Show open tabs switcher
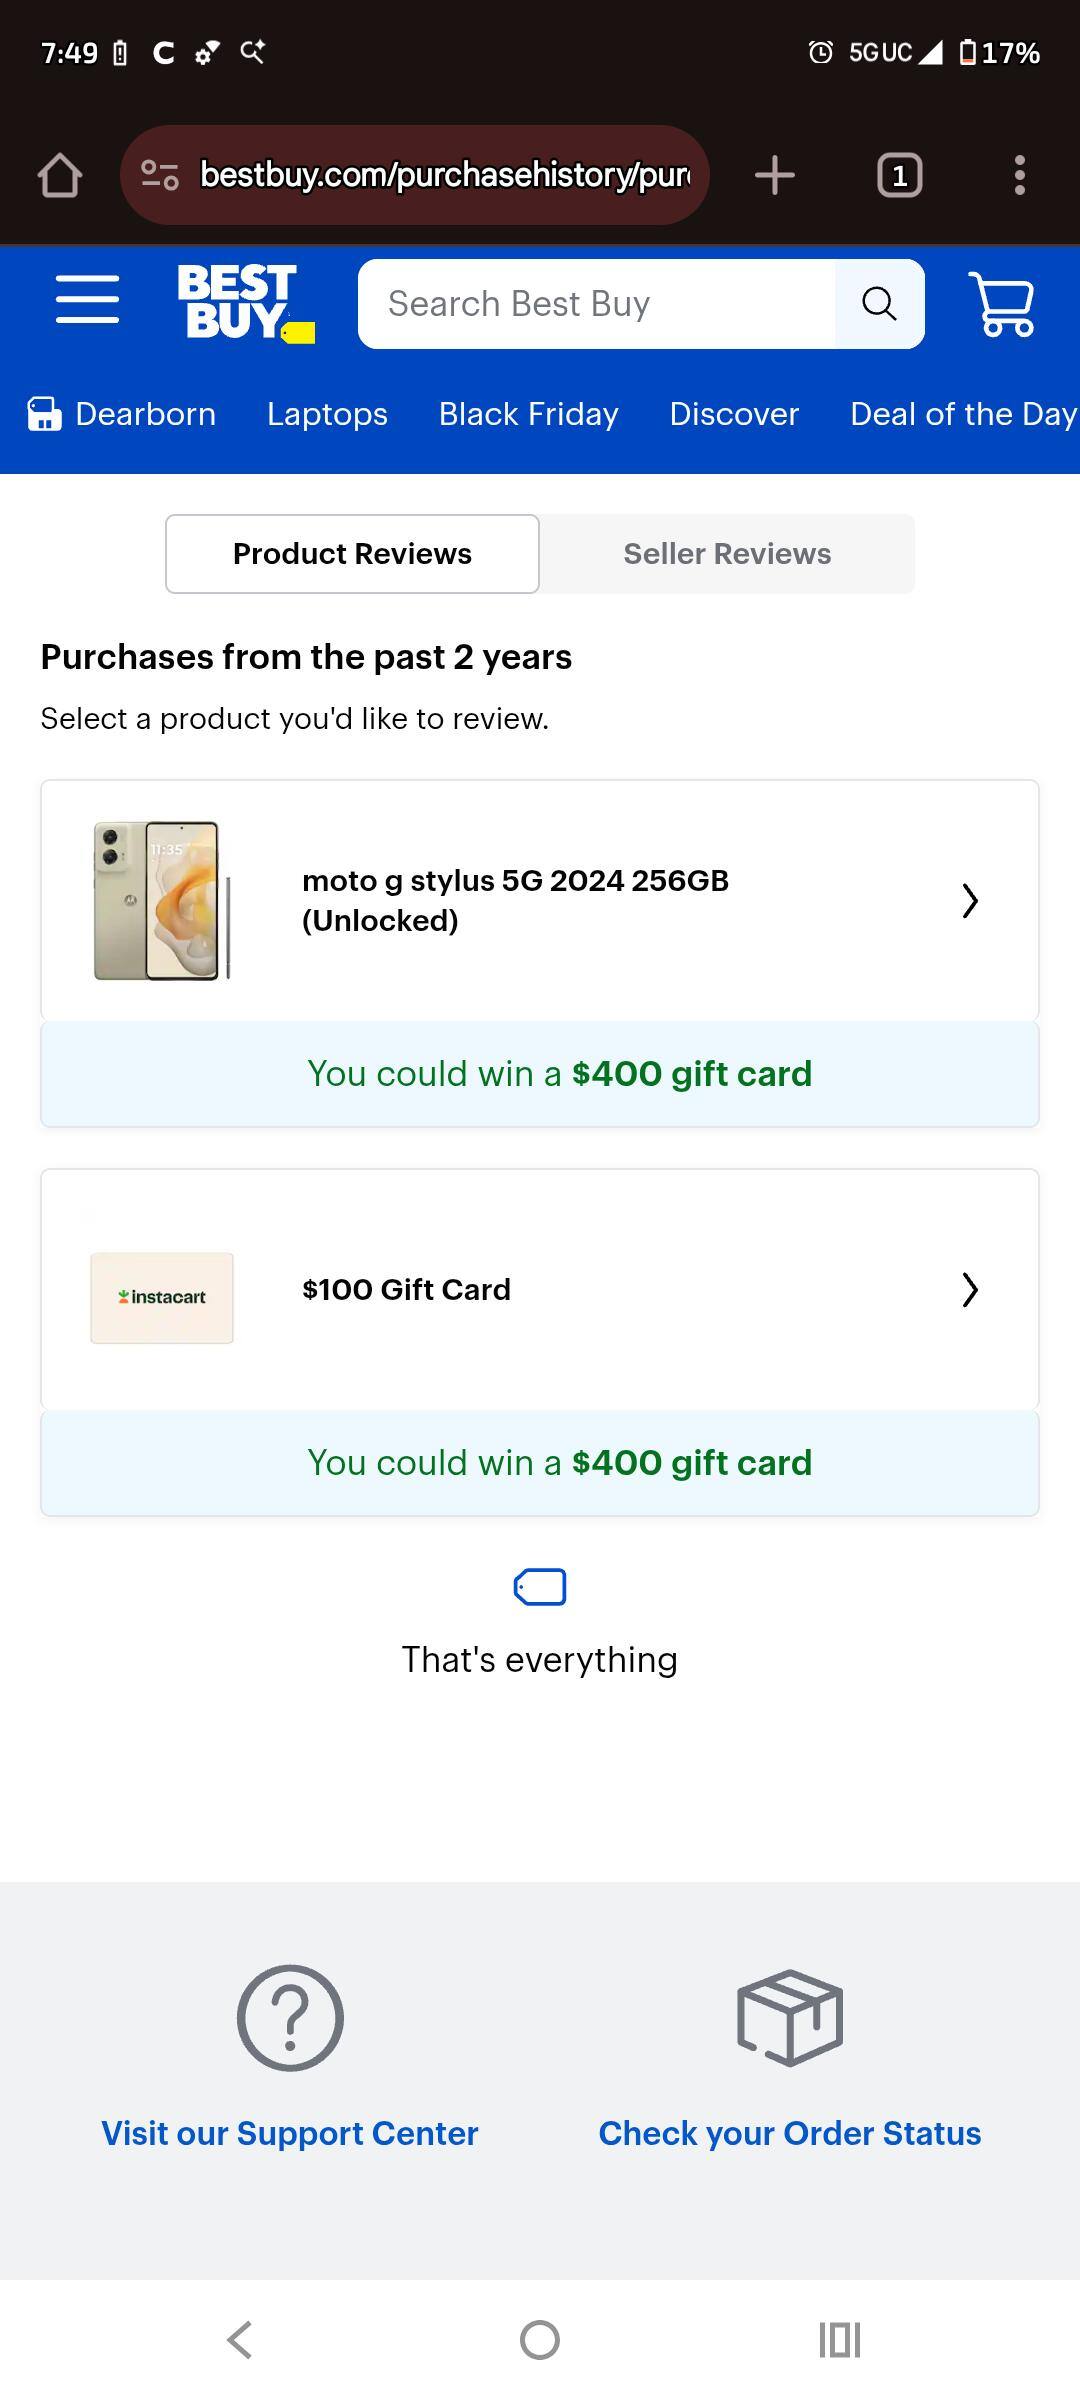 tap(899, 176)
